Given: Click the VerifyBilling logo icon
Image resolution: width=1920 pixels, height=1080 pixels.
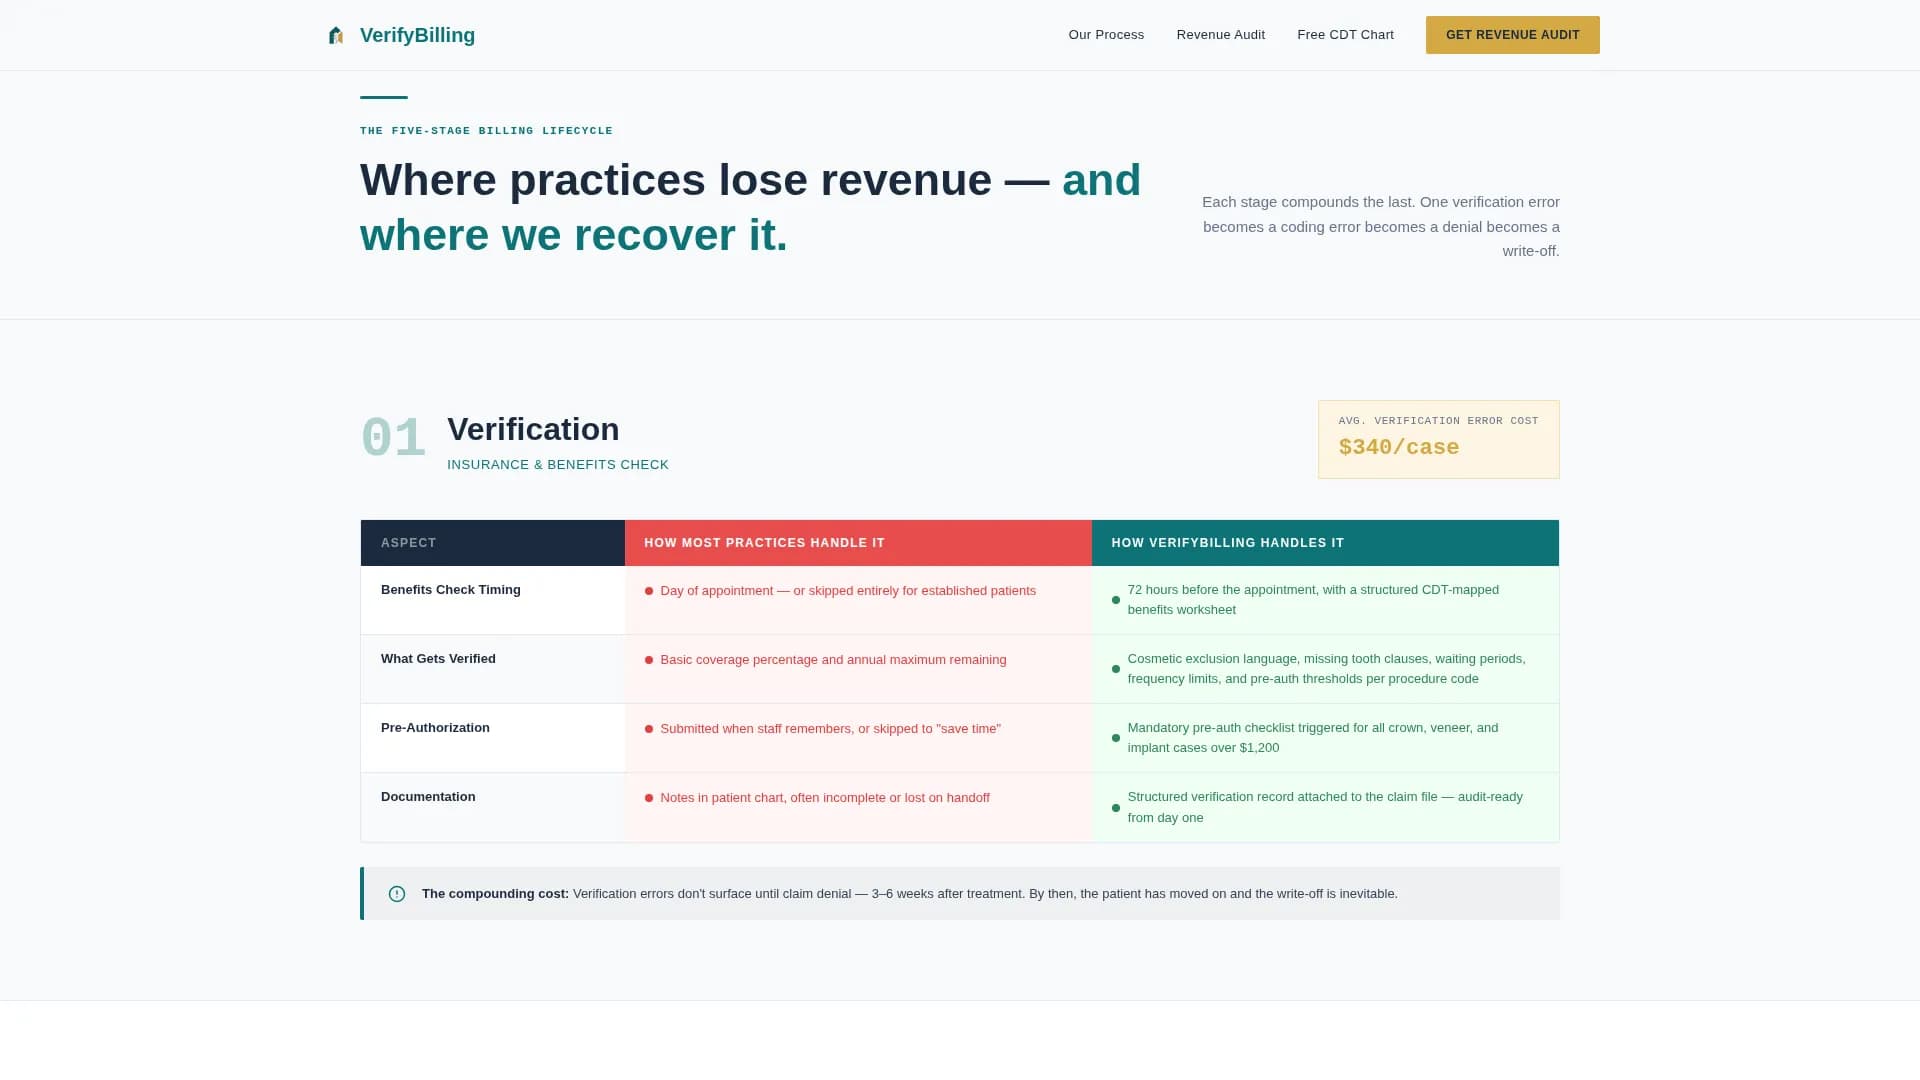Looking at the screenshot, I should click(336, 35).
